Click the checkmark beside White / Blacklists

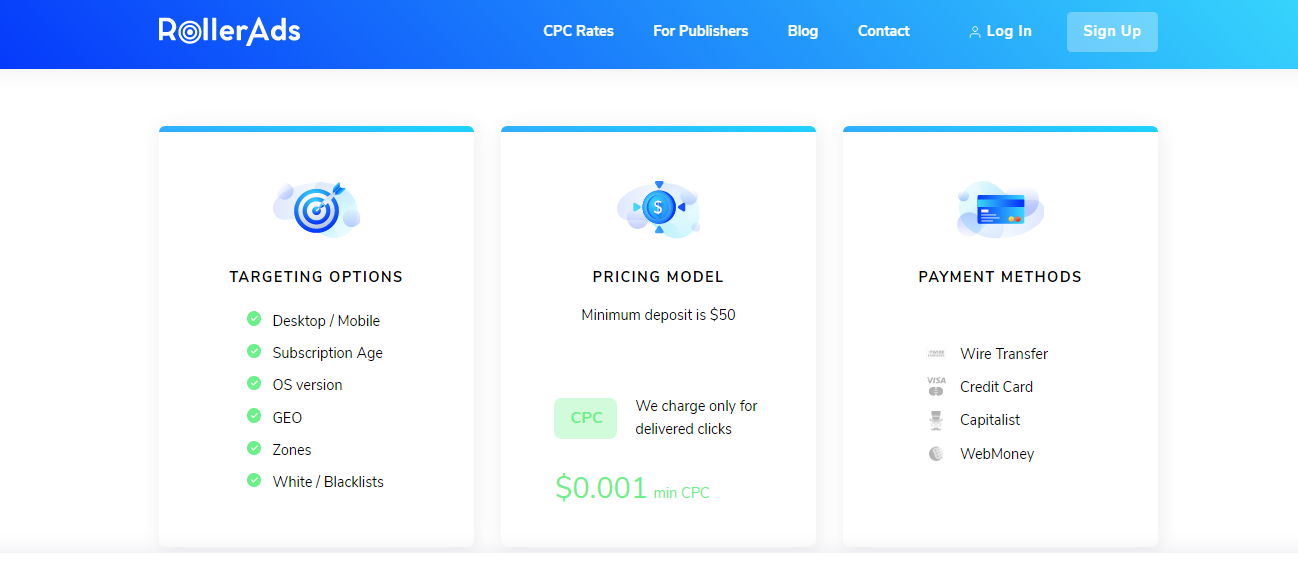click(254, 481)
